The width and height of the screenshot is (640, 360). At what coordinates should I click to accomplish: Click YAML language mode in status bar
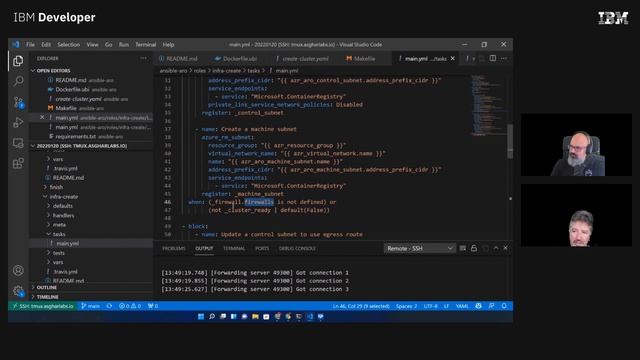coord(462,306)
